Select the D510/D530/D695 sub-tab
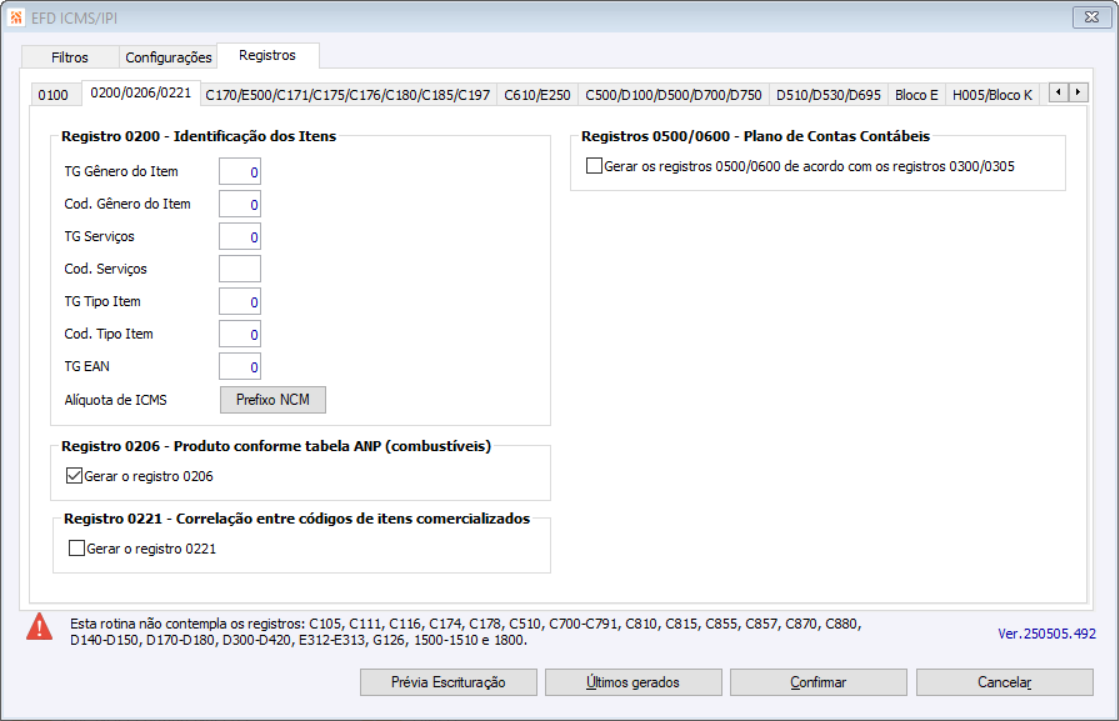The height and width of the screenshot is (721, 1119). [x=829, y=95]
